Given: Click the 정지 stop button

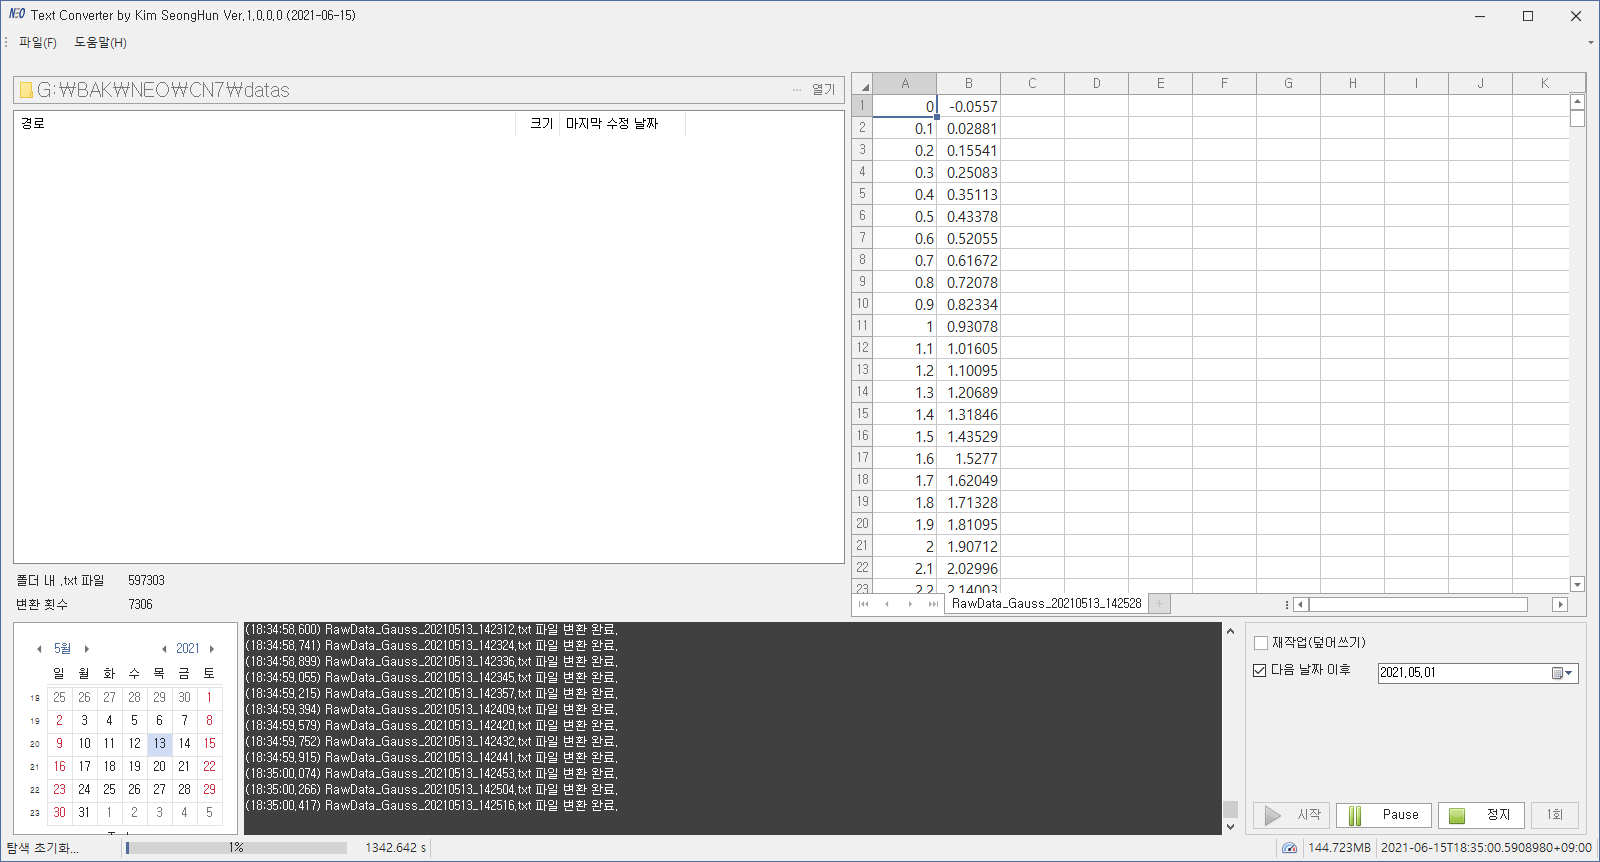Looking at the screenshot, I should point(1481,815).
